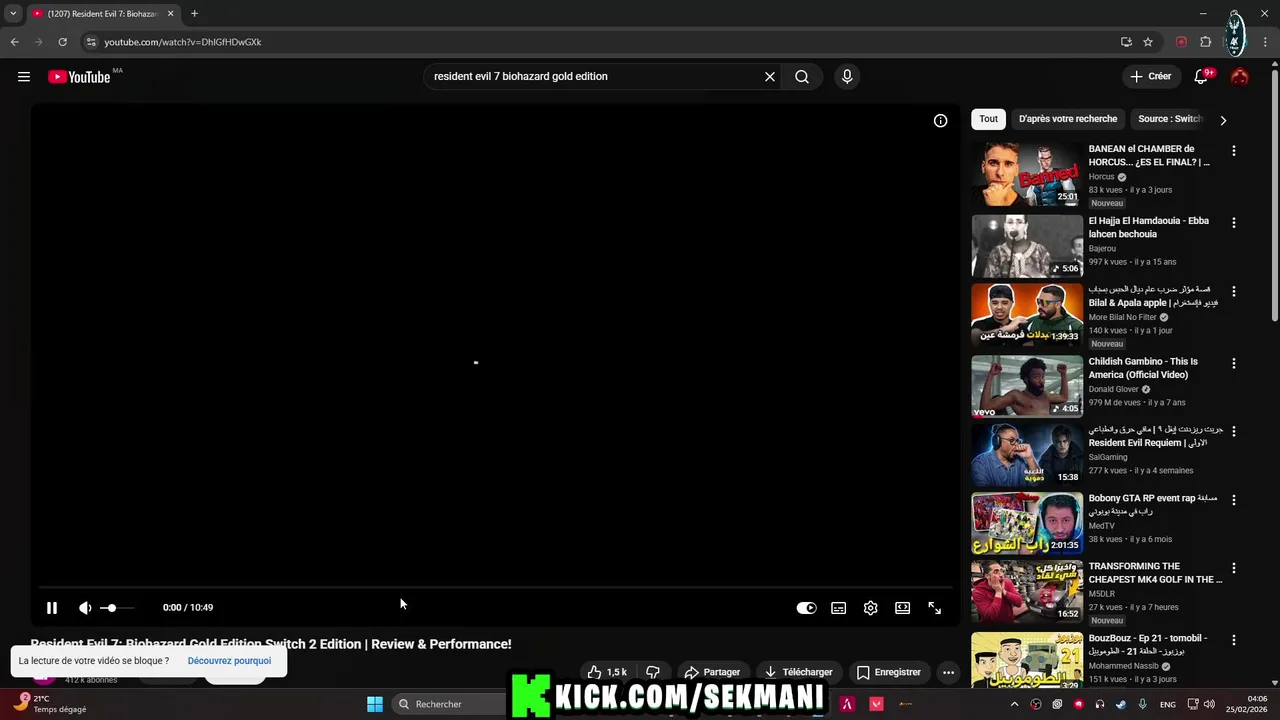Reload the page in browser
The width and height of the screenshot is (1280, 720).
[x=62, y=42]
